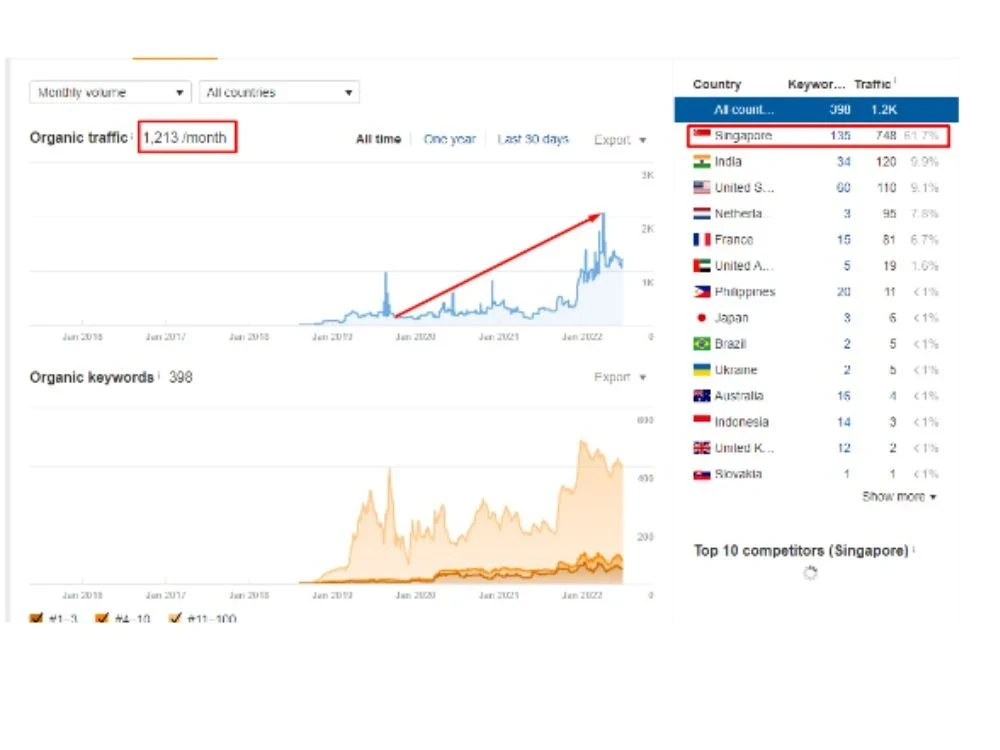Open Export menu for Organic traffic
1000x750 pixels.
620,140
